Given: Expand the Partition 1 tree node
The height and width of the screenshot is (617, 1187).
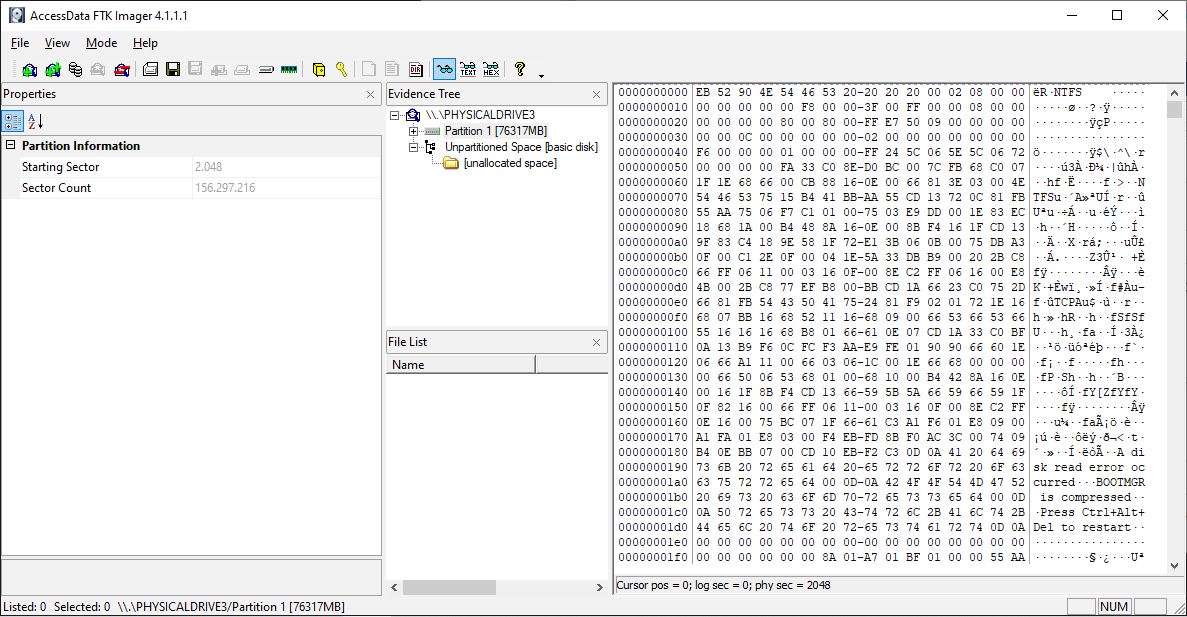Looking at the screenshot, I should pyautogui.click(x=413, y=131).
